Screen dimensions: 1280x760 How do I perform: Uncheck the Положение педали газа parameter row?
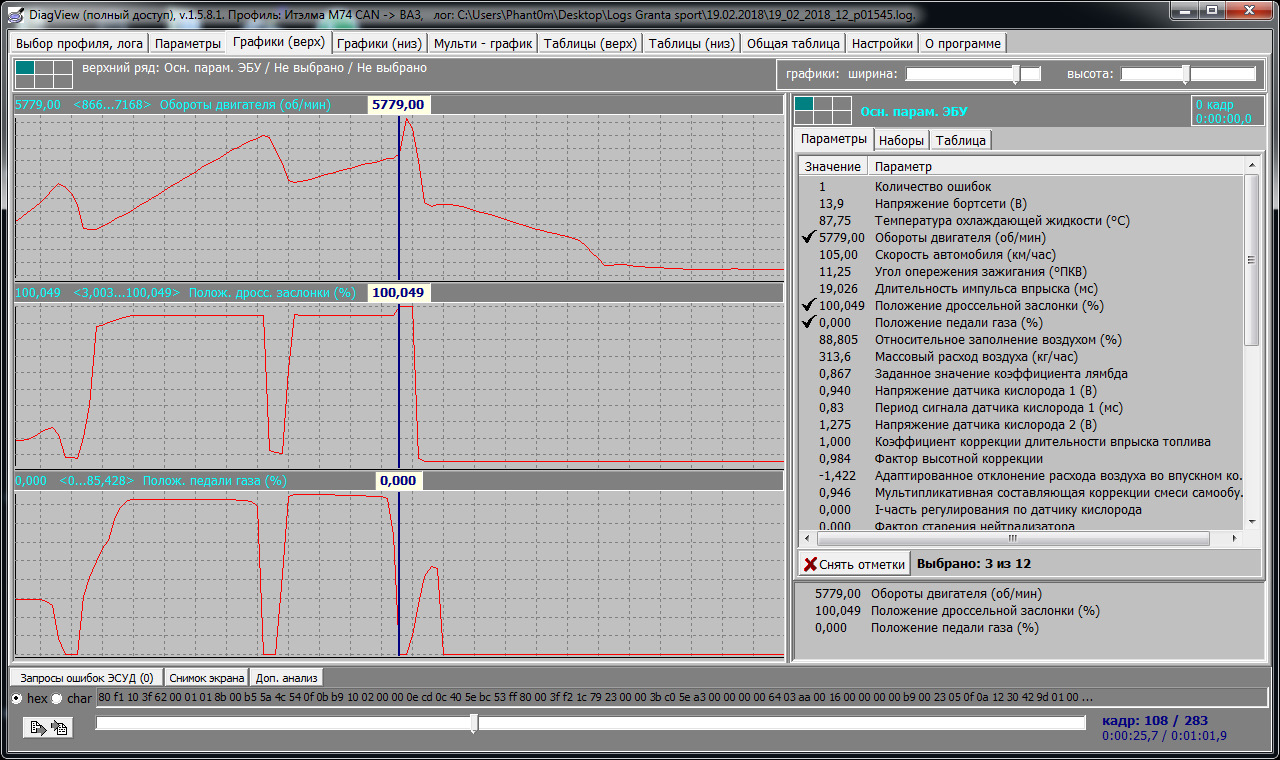pyautogui.click(x=1021, y=323)
